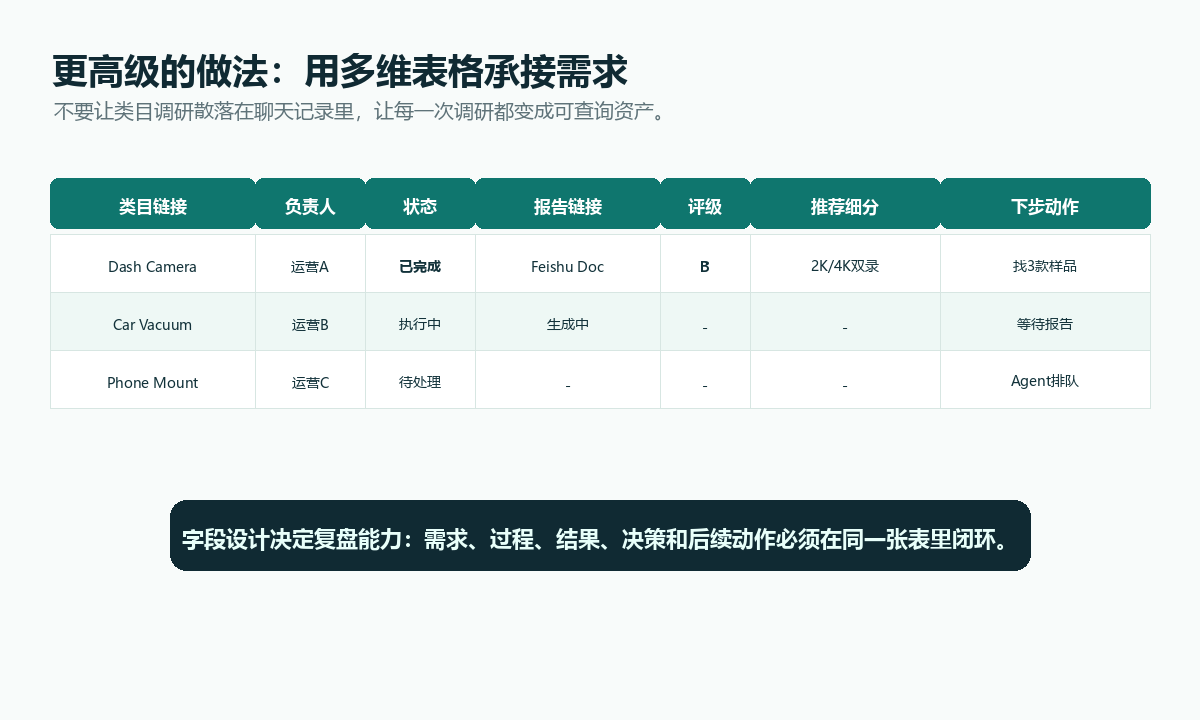Click the 报告链接 column header

coord(568,204)
